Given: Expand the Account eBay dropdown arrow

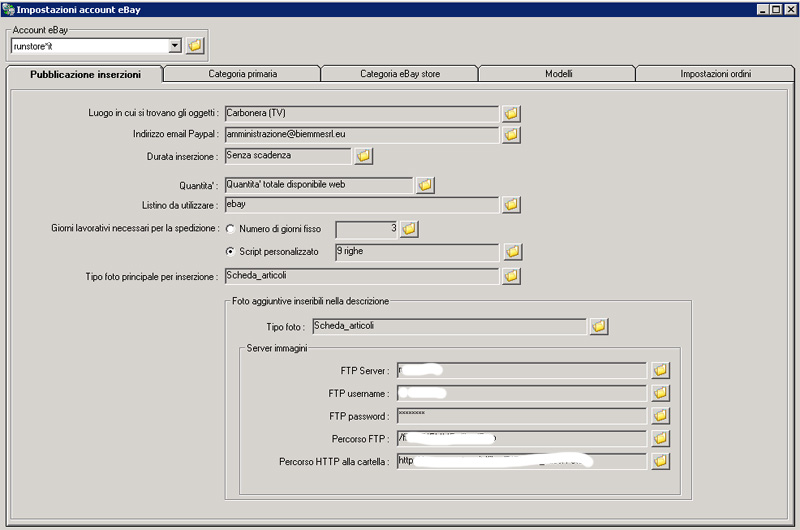Looking at the screenshot, I should [x=175, y=46].
